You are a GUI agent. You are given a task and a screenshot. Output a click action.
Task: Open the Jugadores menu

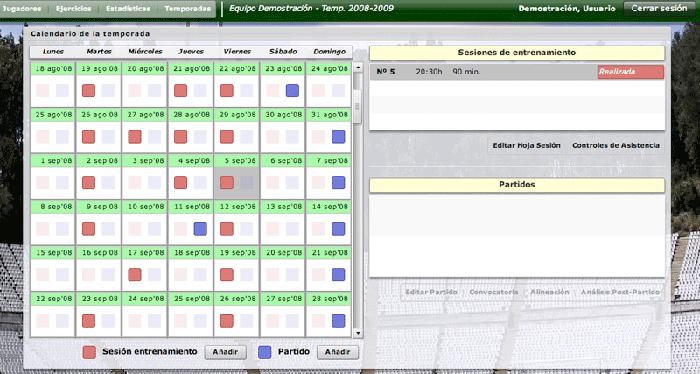coord(22,9)
